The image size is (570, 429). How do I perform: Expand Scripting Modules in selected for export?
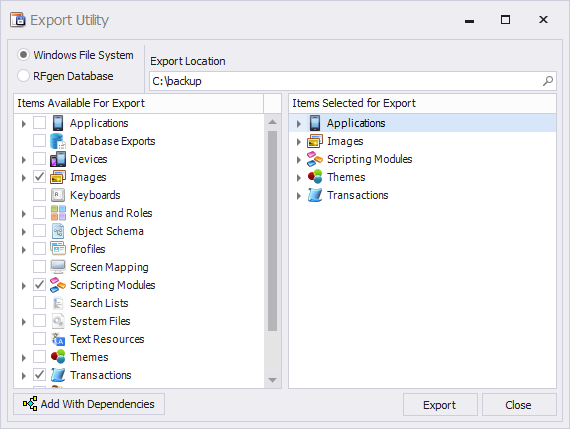(x=298, y=160)
